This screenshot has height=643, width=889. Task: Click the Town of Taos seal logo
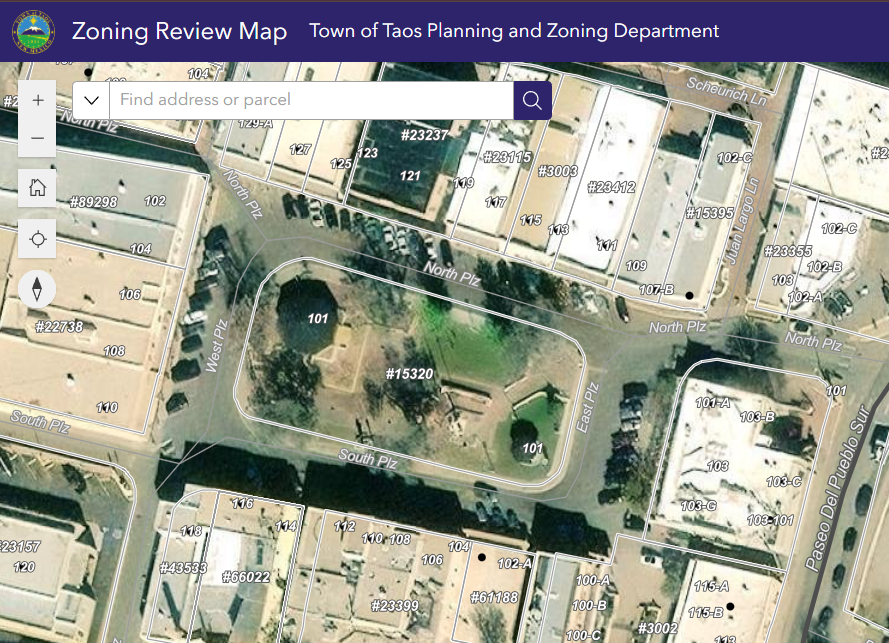33,30
